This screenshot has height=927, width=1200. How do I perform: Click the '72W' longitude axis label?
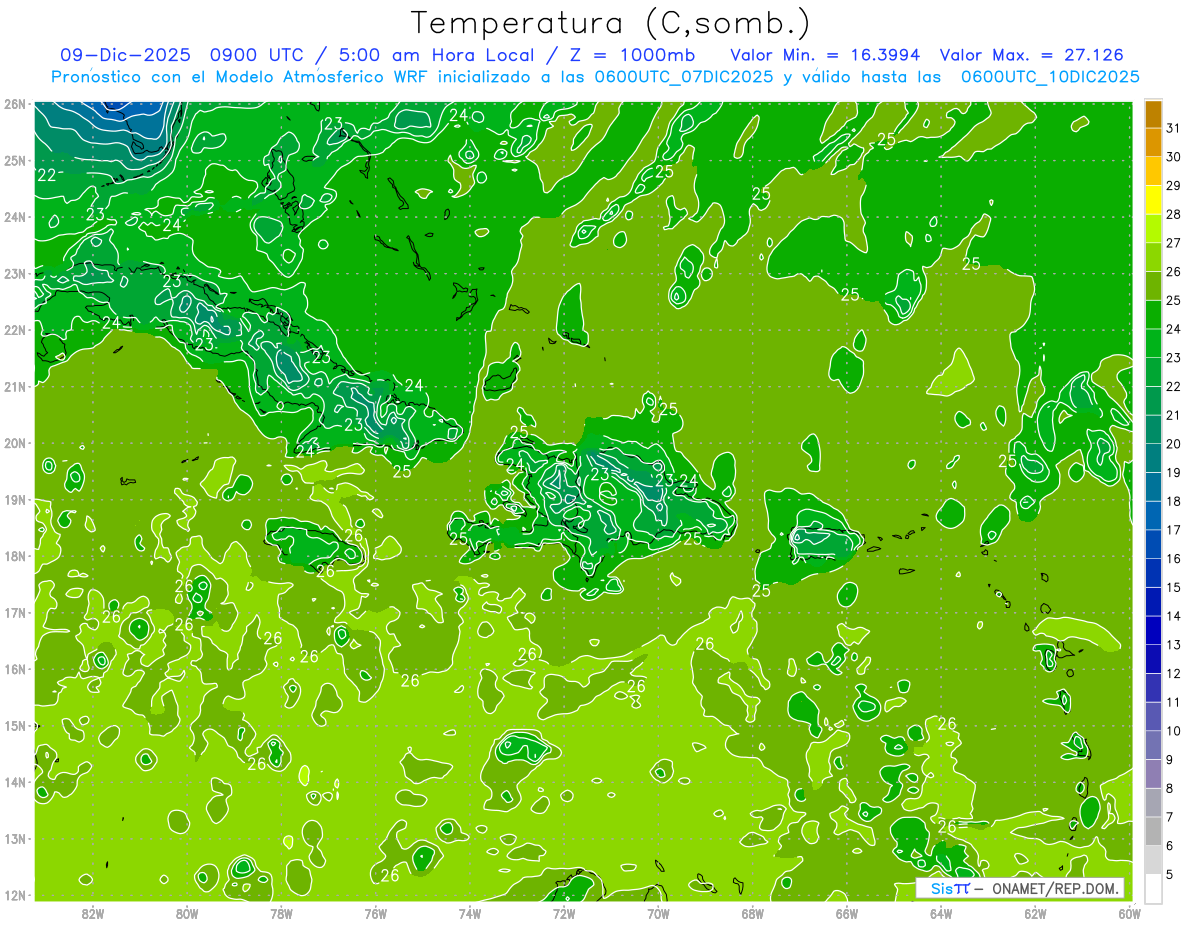click(564, 913)
